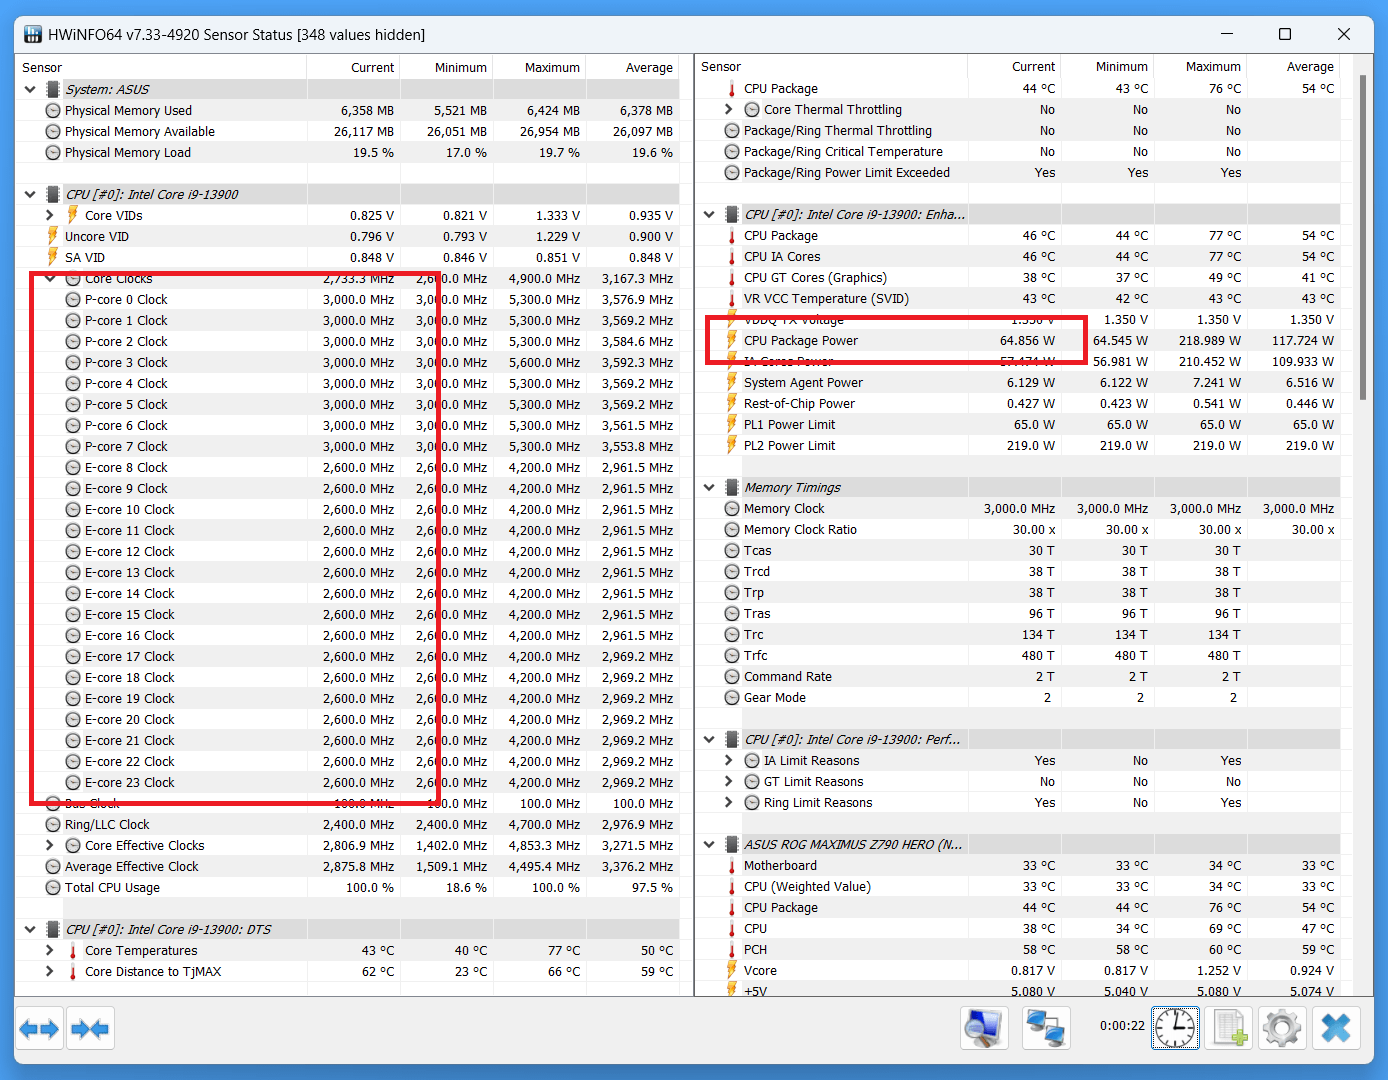The image size is (1388, 1080).
Task: Expand Core Distance to TjMAX
Action: click(x=50, y=972)
